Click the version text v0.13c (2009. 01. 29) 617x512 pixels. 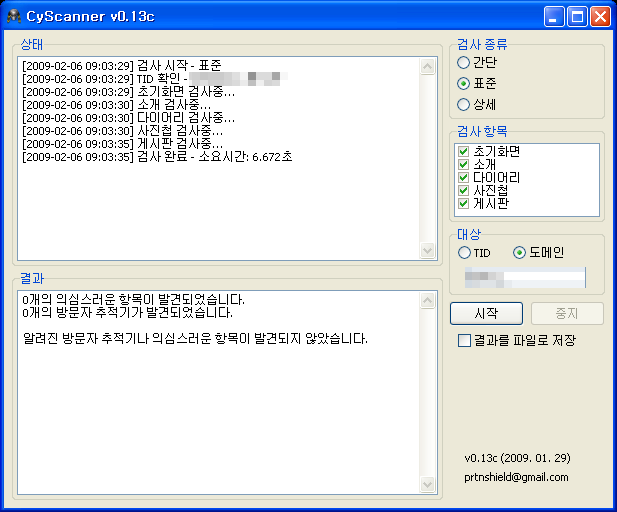point(517,458)
